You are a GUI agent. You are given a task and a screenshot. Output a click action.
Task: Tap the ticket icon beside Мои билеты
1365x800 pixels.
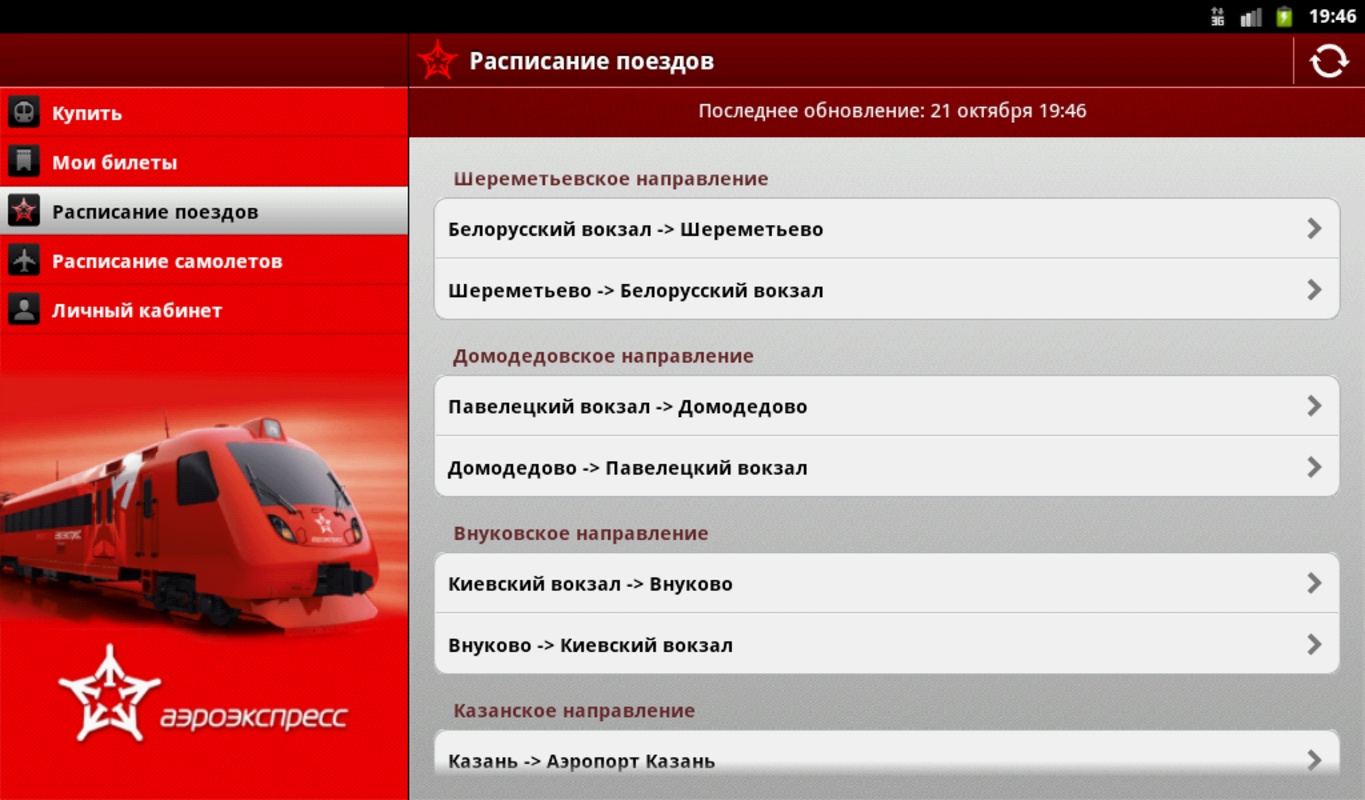pos(24,161)
